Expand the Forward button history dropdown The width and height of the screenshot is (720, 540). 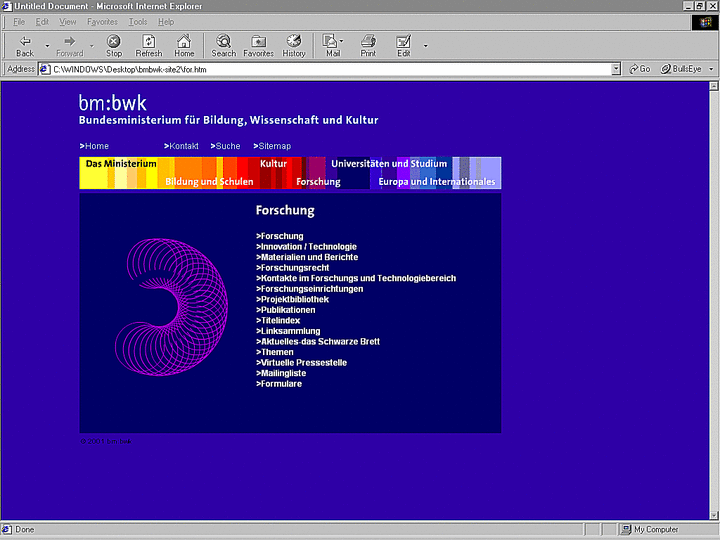(92, 46)
